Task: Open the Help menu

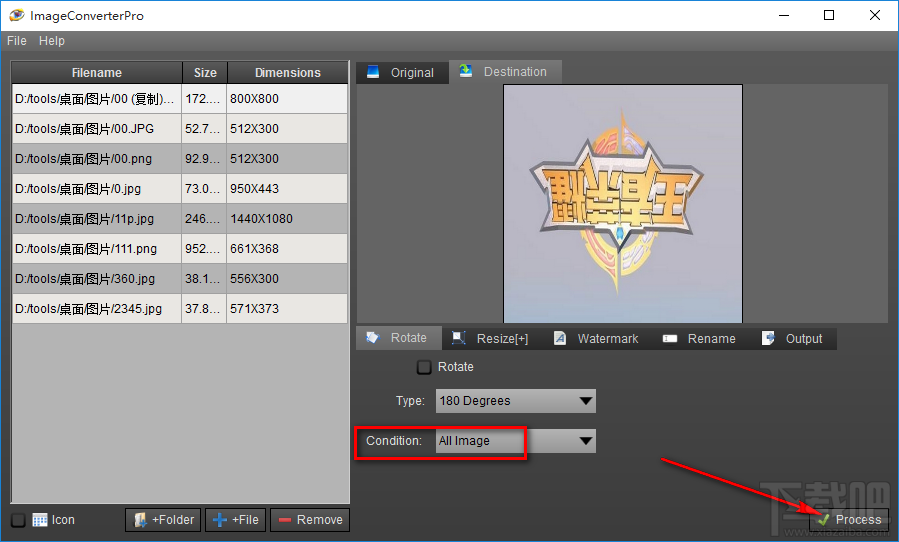Action: point(52,41)
